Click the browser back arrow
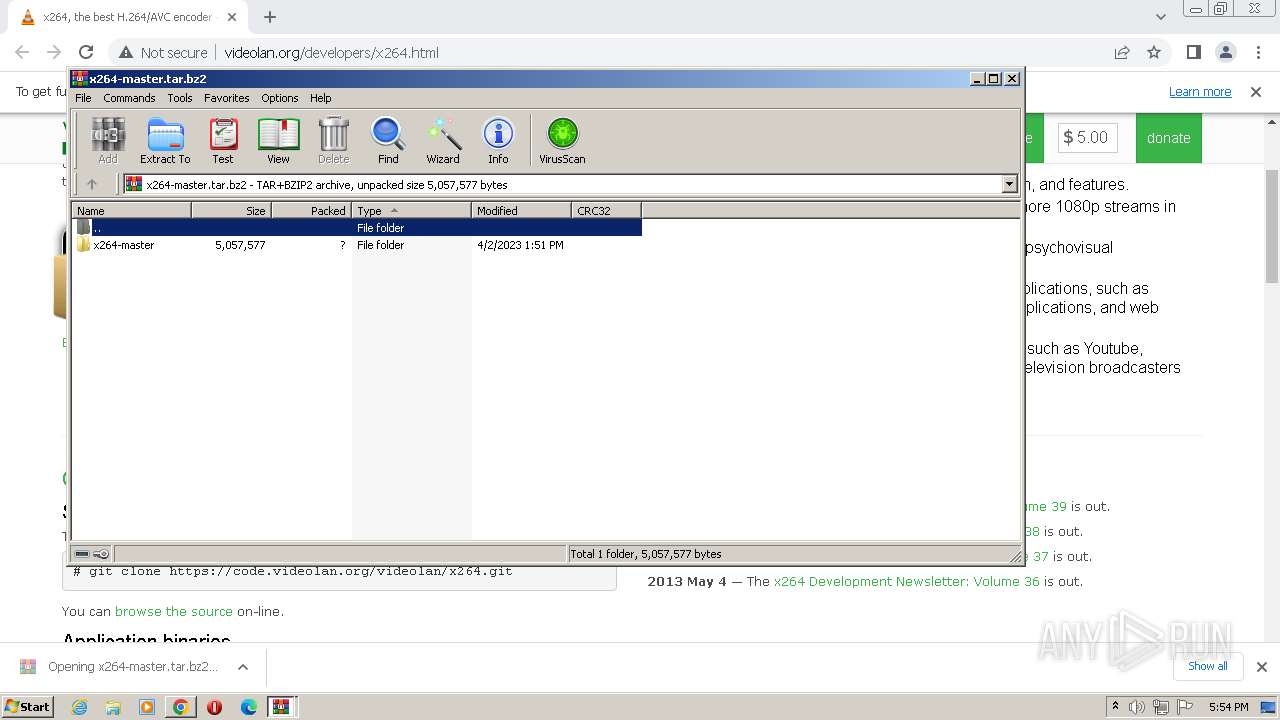The width and height of the screenshot is (1280, 720). (x=22, y=52)
